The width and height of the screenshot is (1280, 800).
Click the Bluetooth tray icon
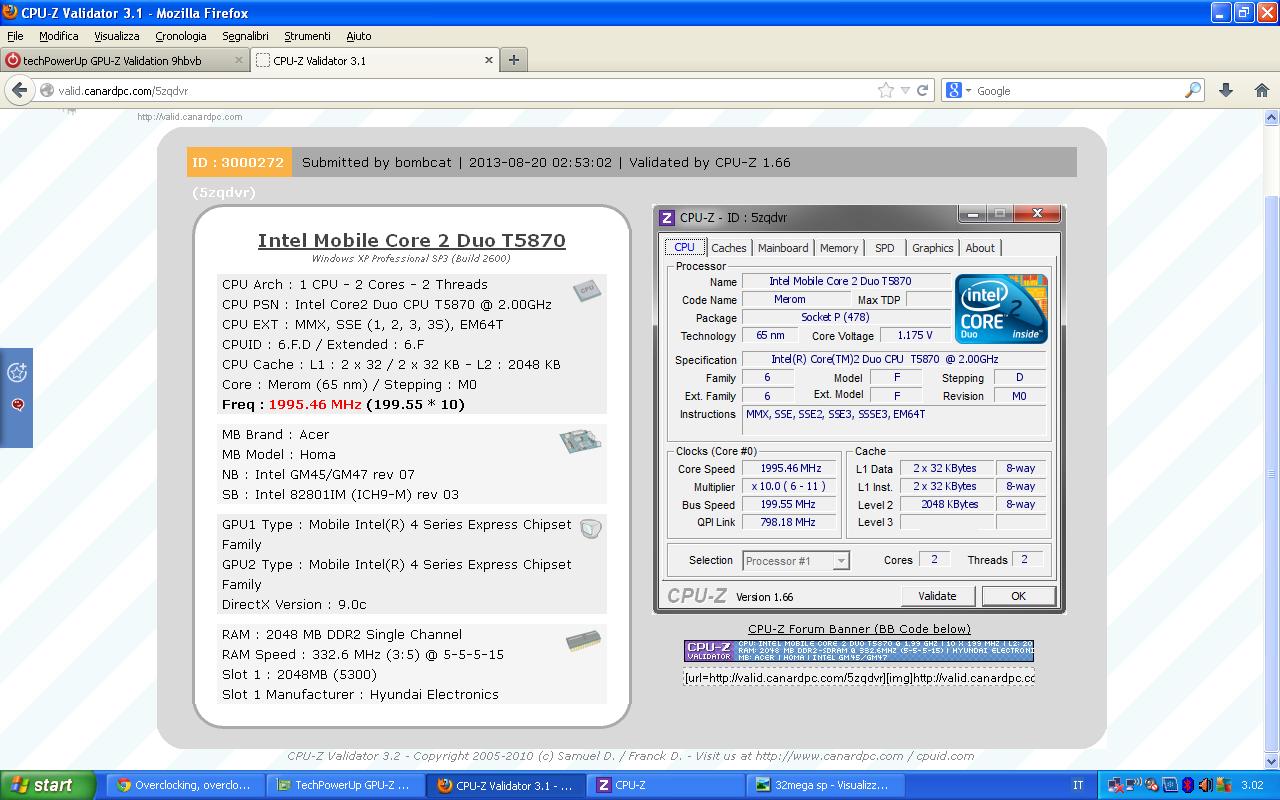1189,786
